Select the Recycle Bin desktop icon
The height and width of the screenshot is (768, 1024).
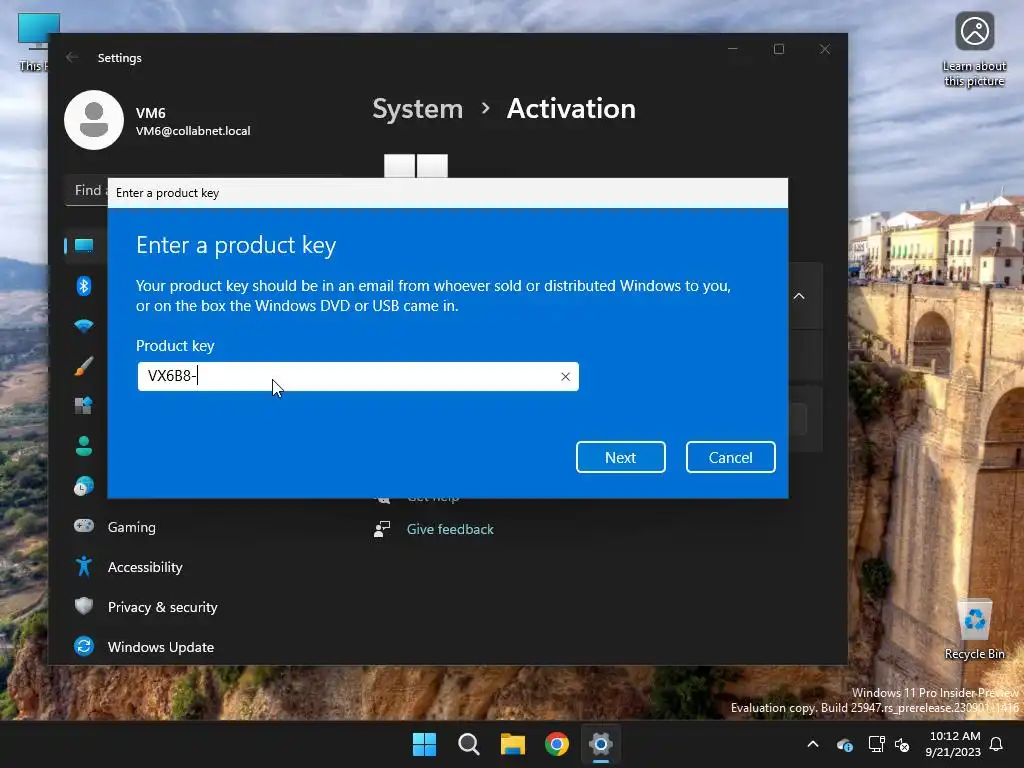974,630
